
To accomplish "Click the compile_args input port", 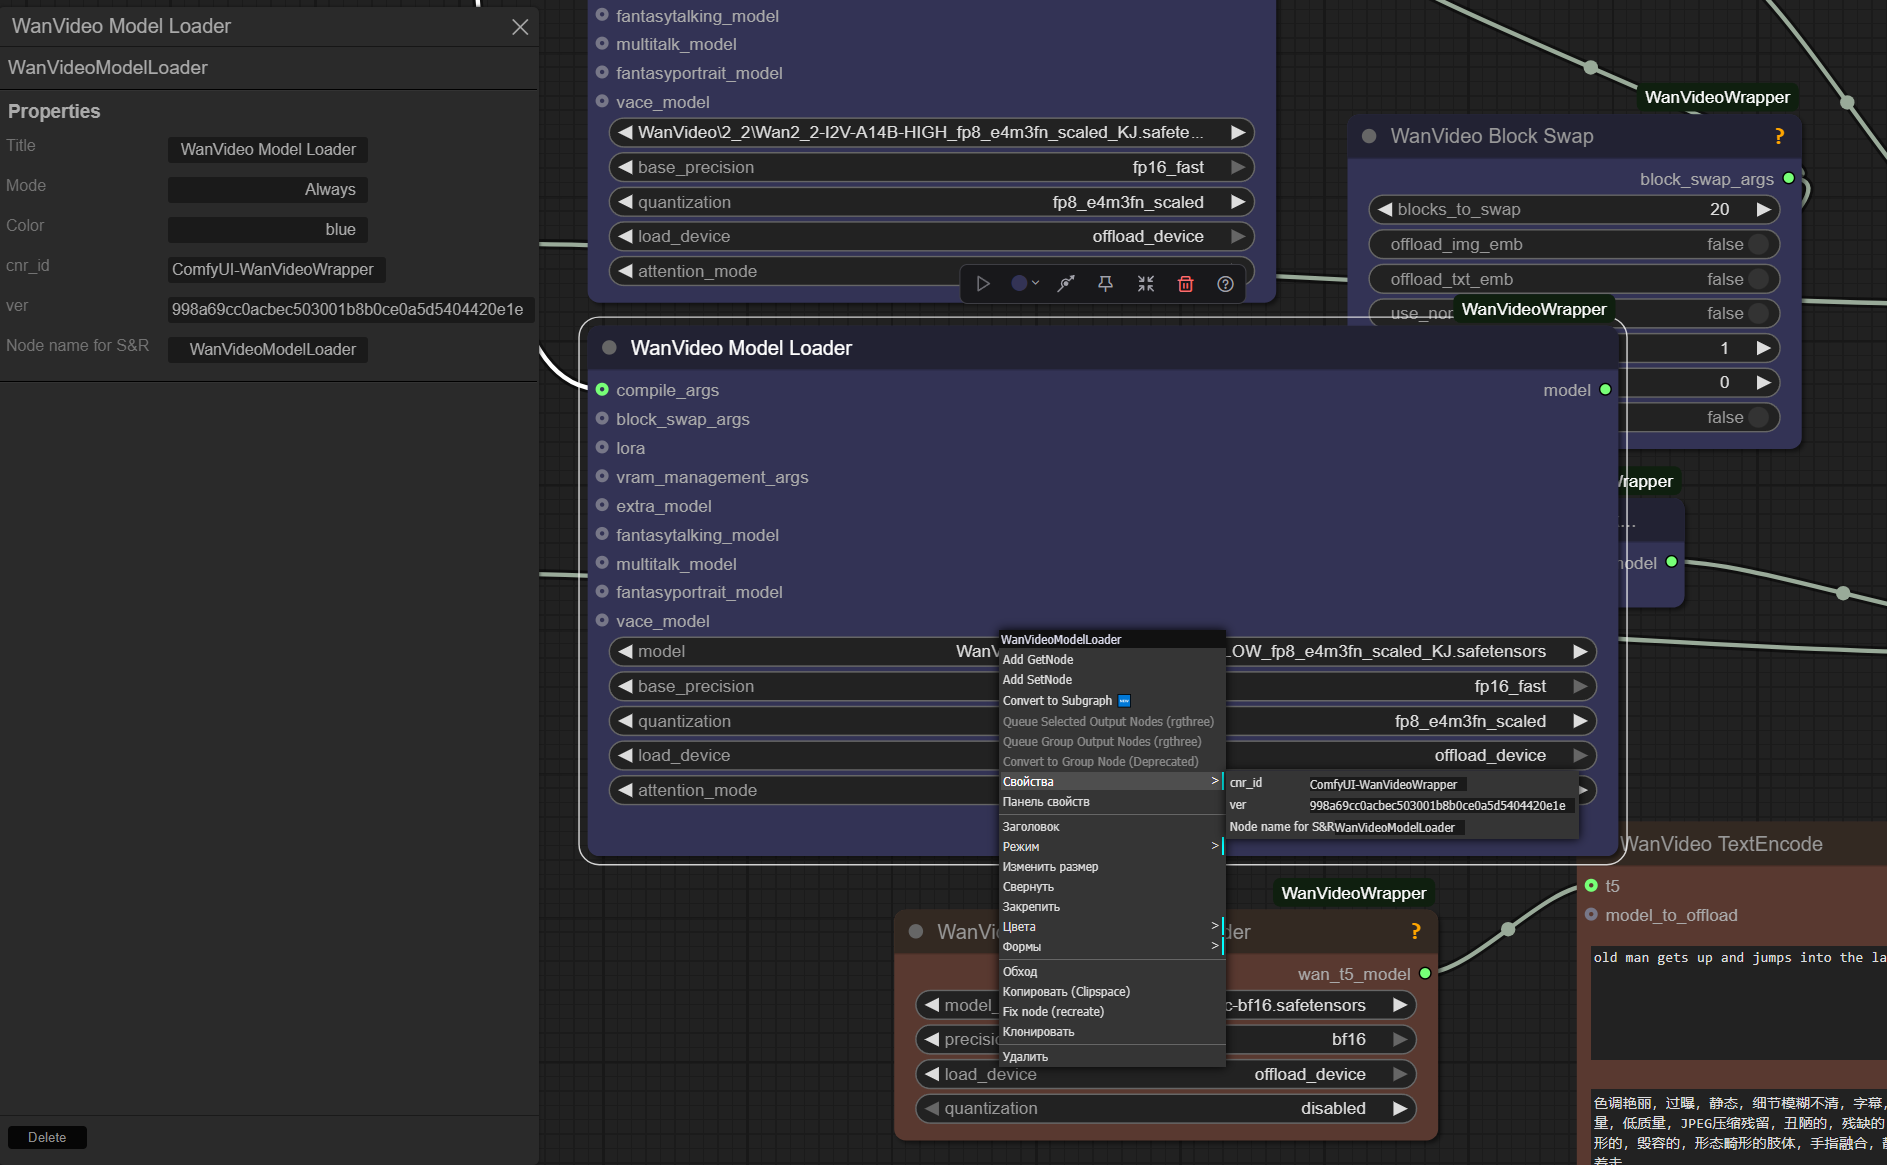I will (602, 390).
